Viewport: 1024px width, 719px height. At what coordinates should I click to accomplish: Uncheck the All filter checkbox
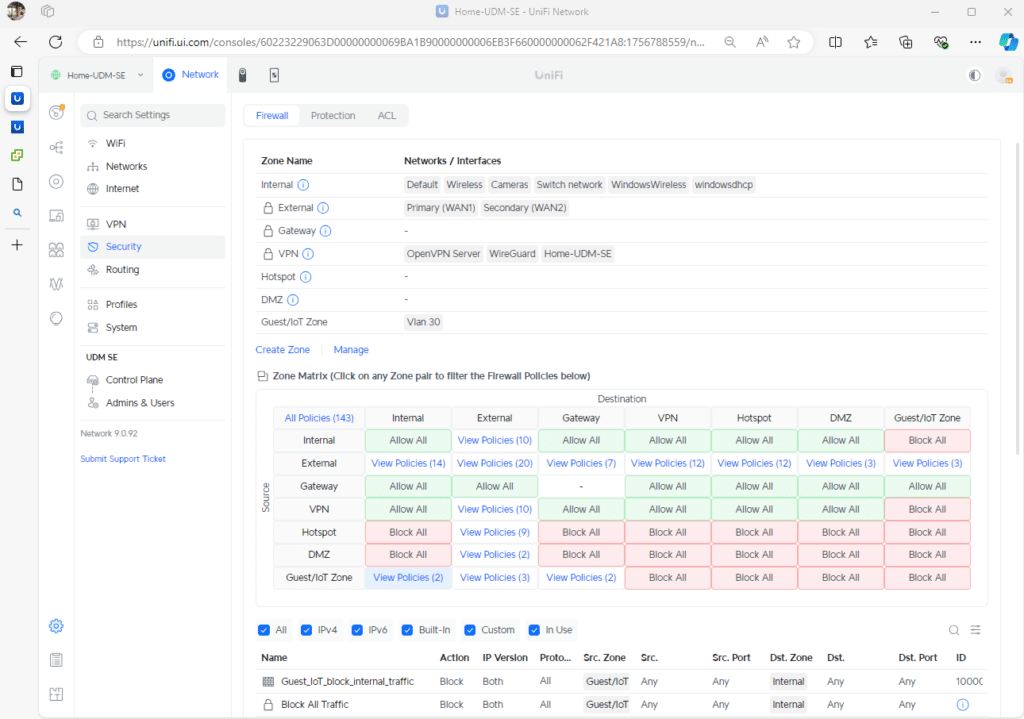[x=264, y=630]
